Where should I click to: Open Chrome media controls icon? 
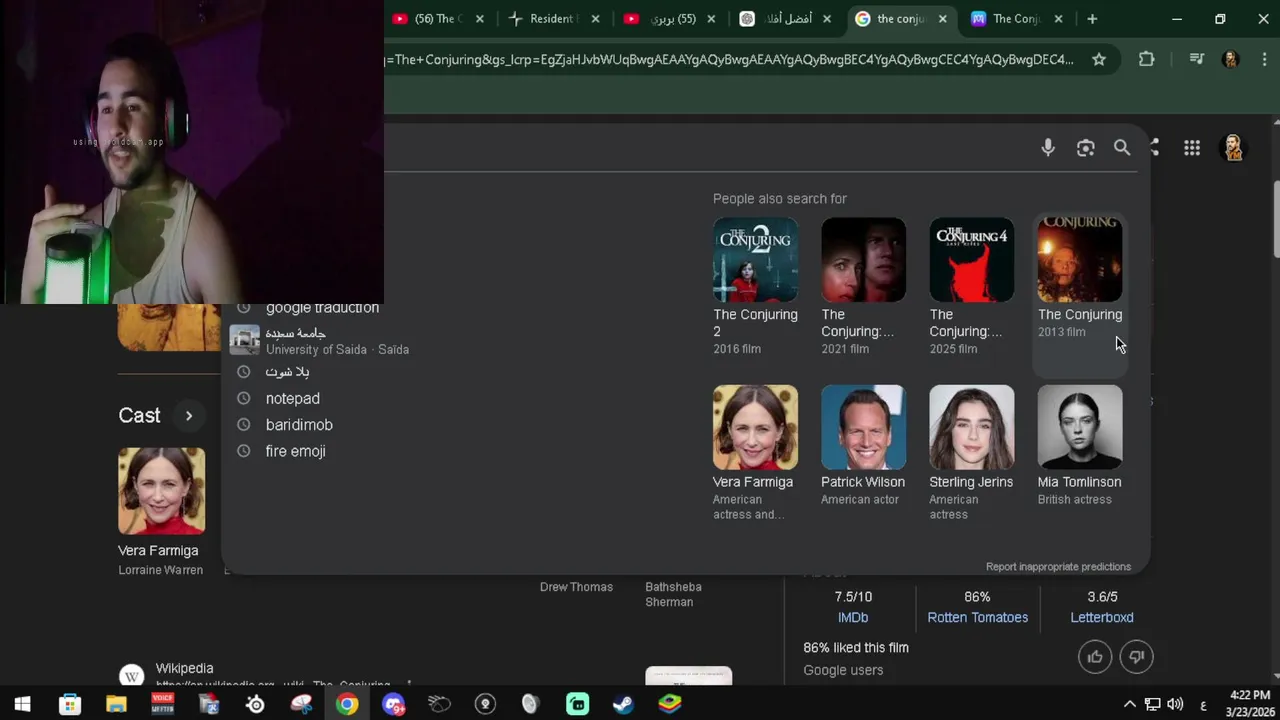click(x=1196, y=59)
